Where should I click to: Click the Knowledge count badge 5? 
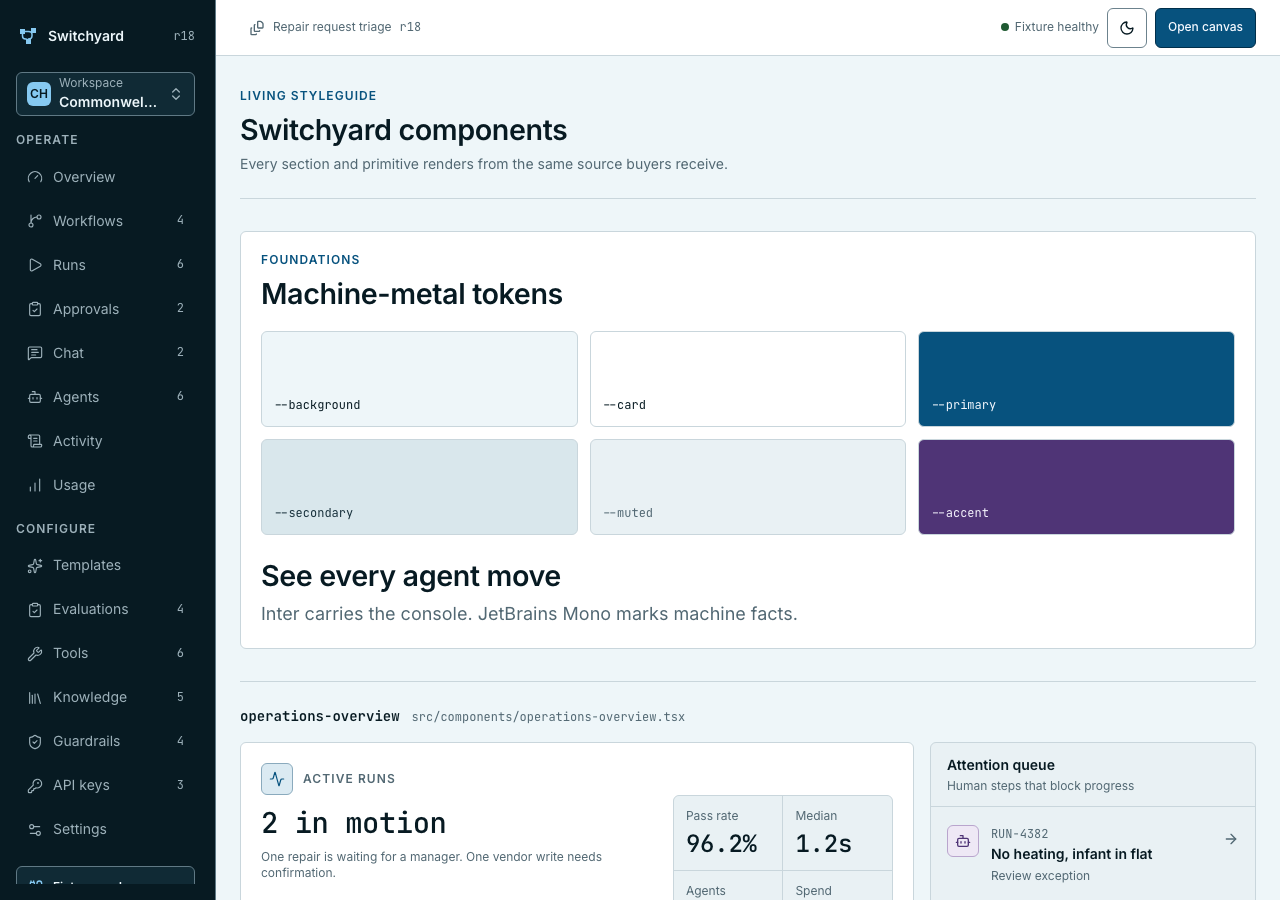coord(180,697)
